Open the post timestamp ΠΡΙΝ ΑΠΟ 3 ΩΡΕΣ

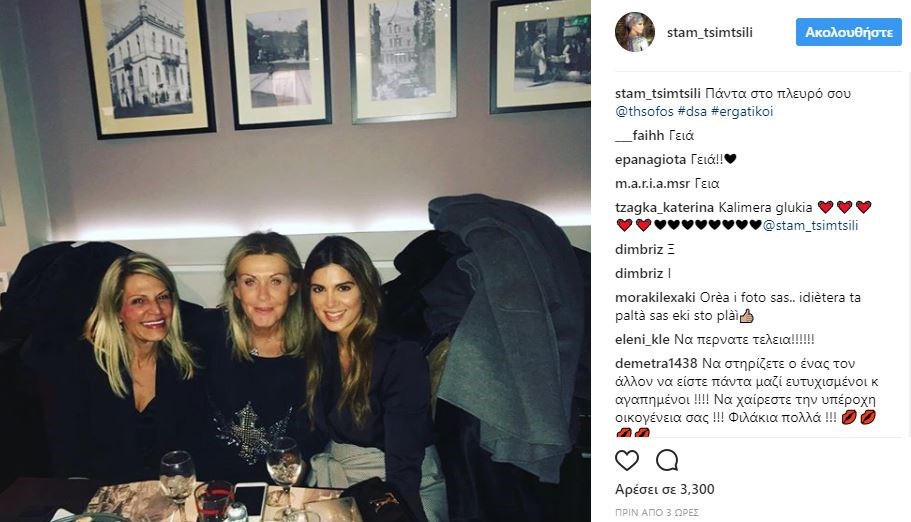click(657, 513)
